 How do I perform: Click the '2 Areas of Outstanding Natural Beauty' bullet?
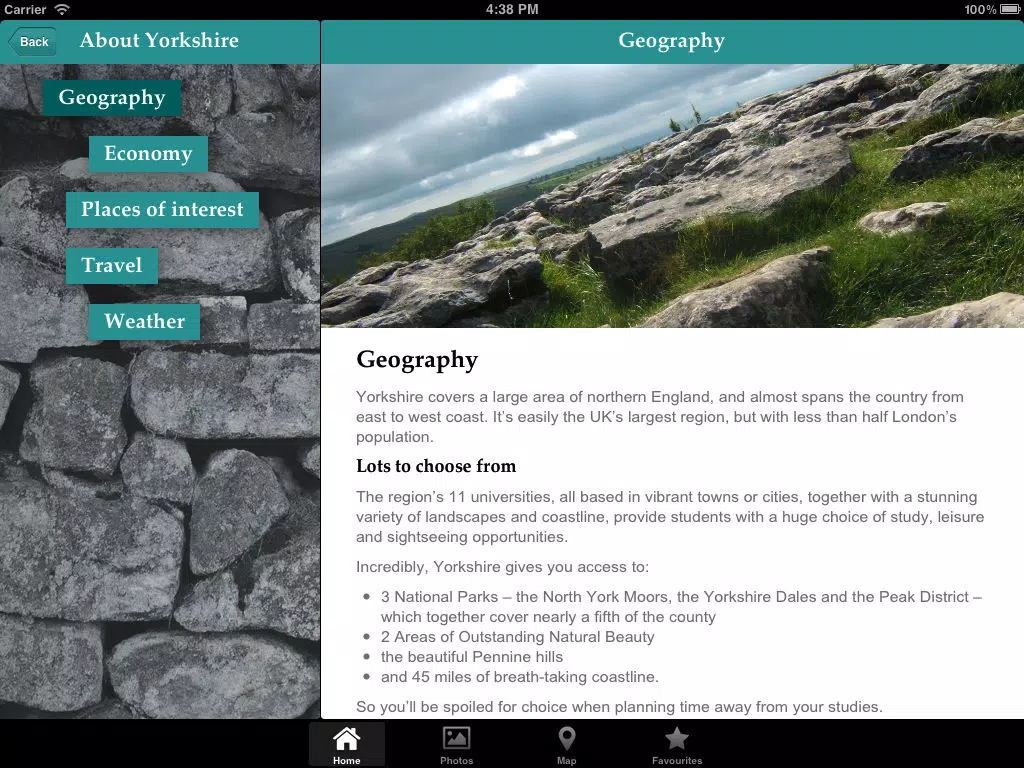coord(517,637)
